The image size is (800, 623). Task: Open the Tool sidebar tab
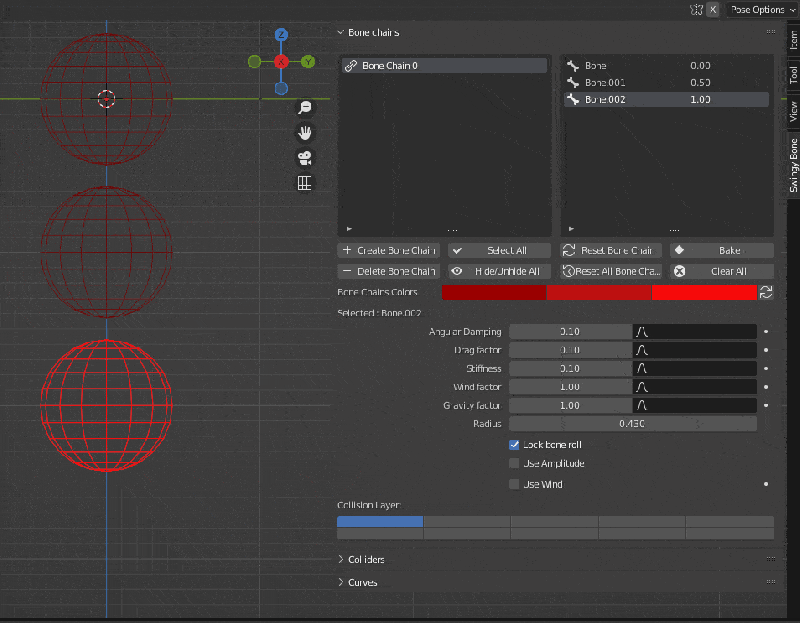click(x=793, y=75)
